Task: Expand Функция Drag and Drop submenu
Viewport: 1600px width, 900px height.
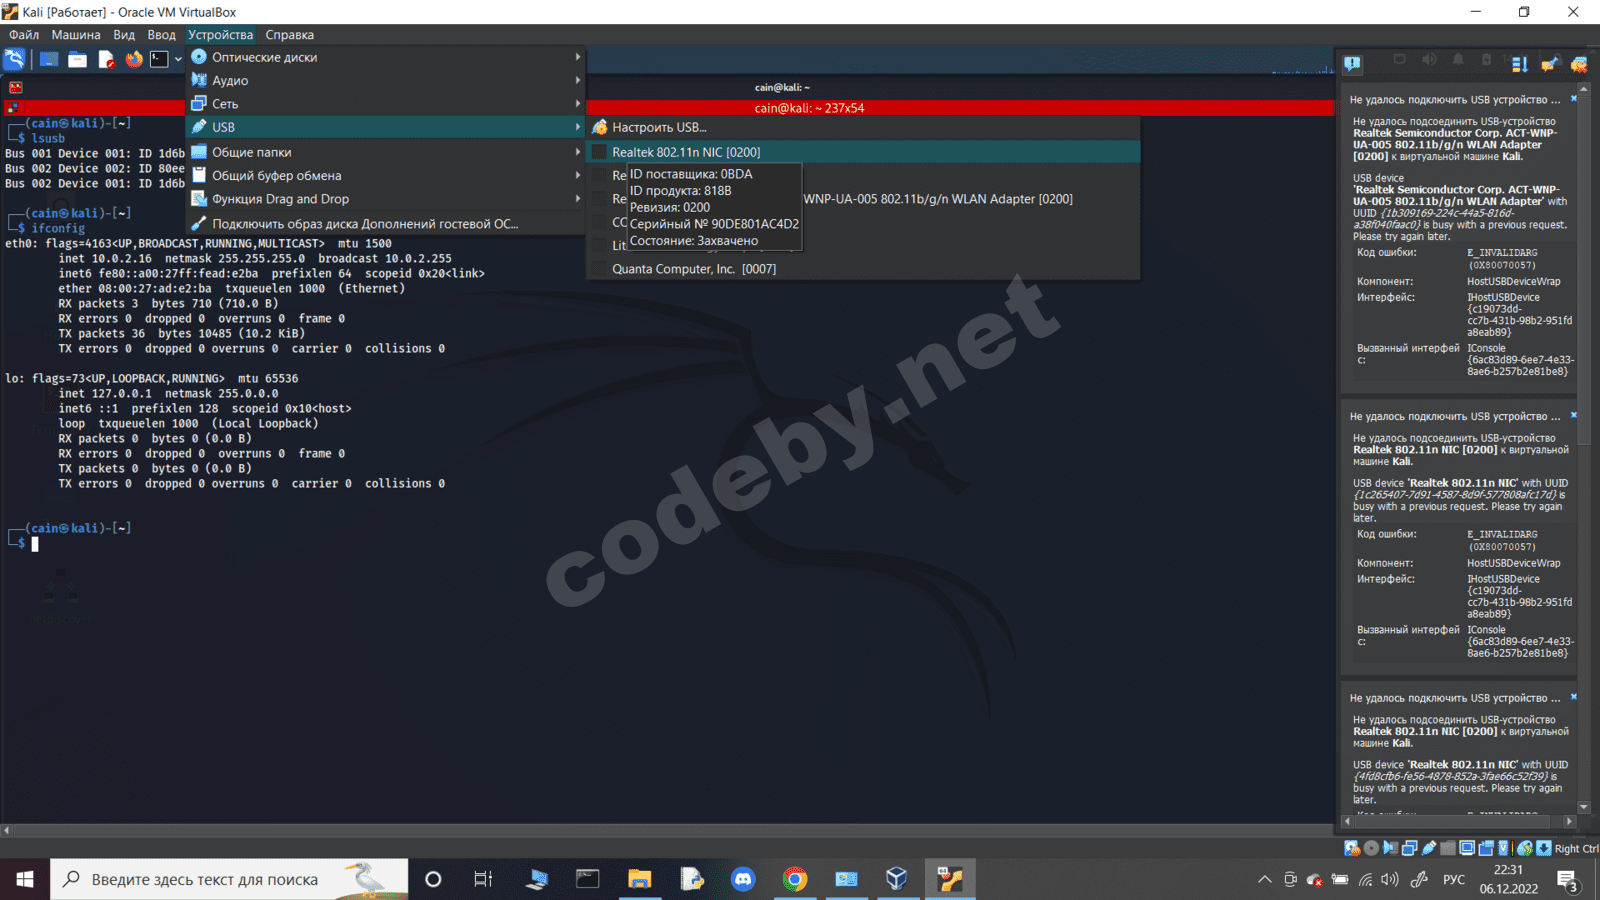Action: (386, 199)
